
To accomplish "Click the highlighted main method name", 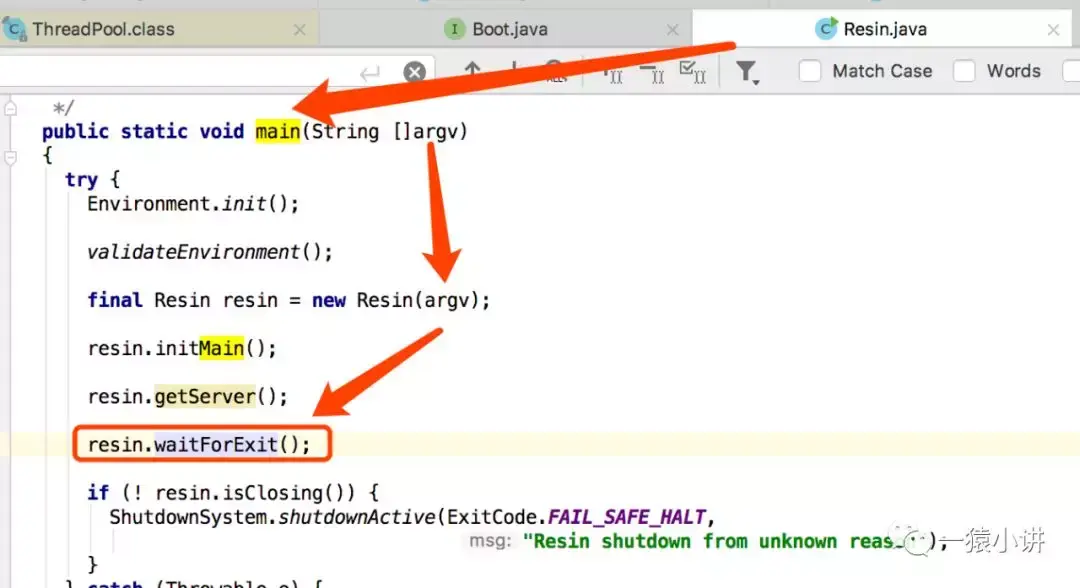I will (x=278, y=131).
